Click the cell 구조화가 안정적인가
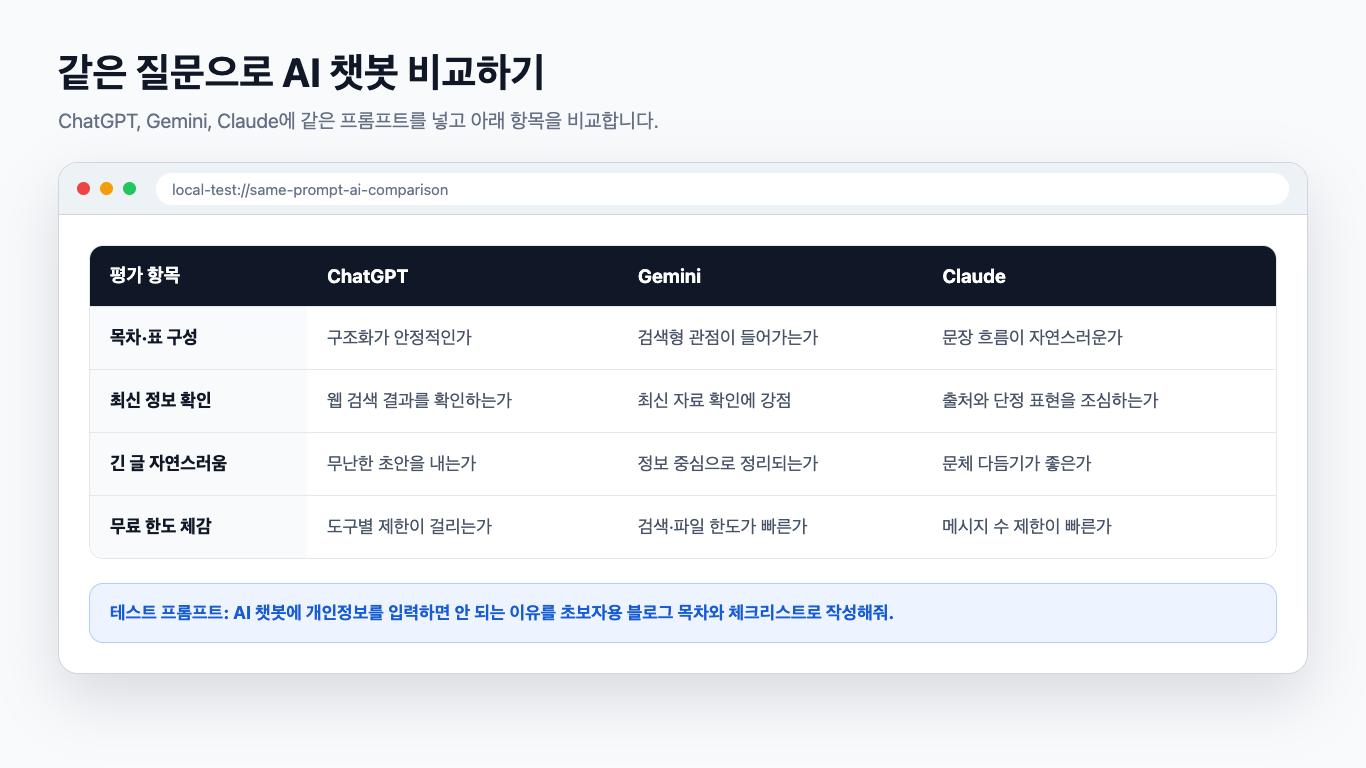1366x768 pixels. 462,338
